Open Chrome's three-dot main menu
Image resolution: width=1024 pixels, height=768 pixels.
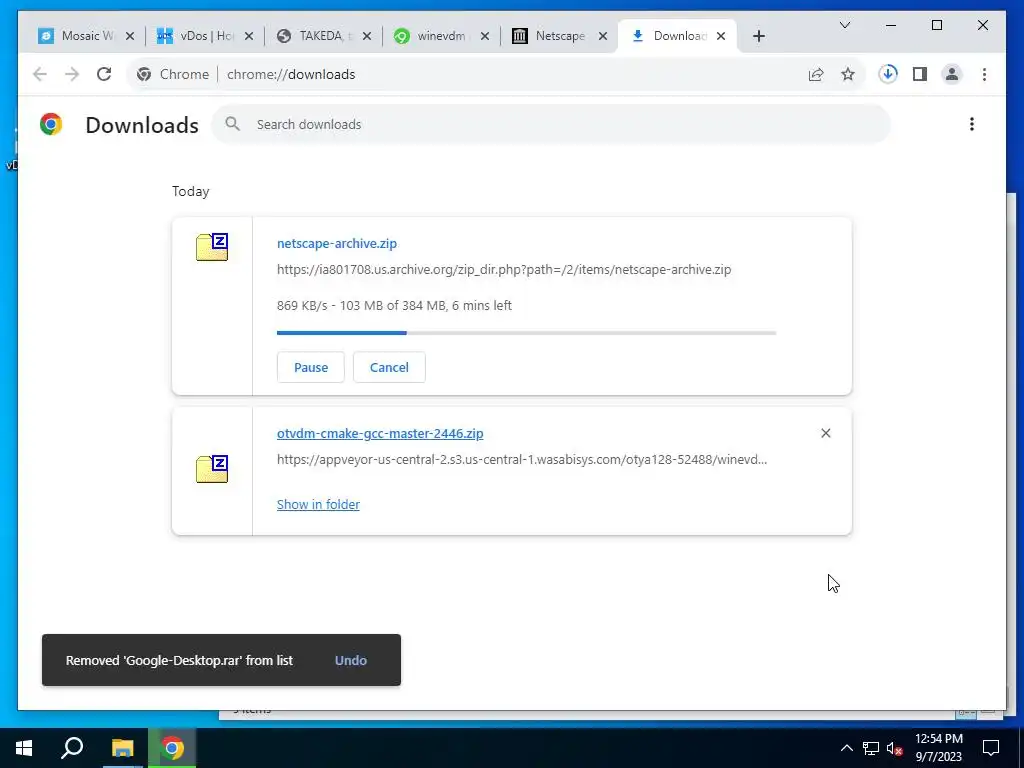click(x=984, y=74)
